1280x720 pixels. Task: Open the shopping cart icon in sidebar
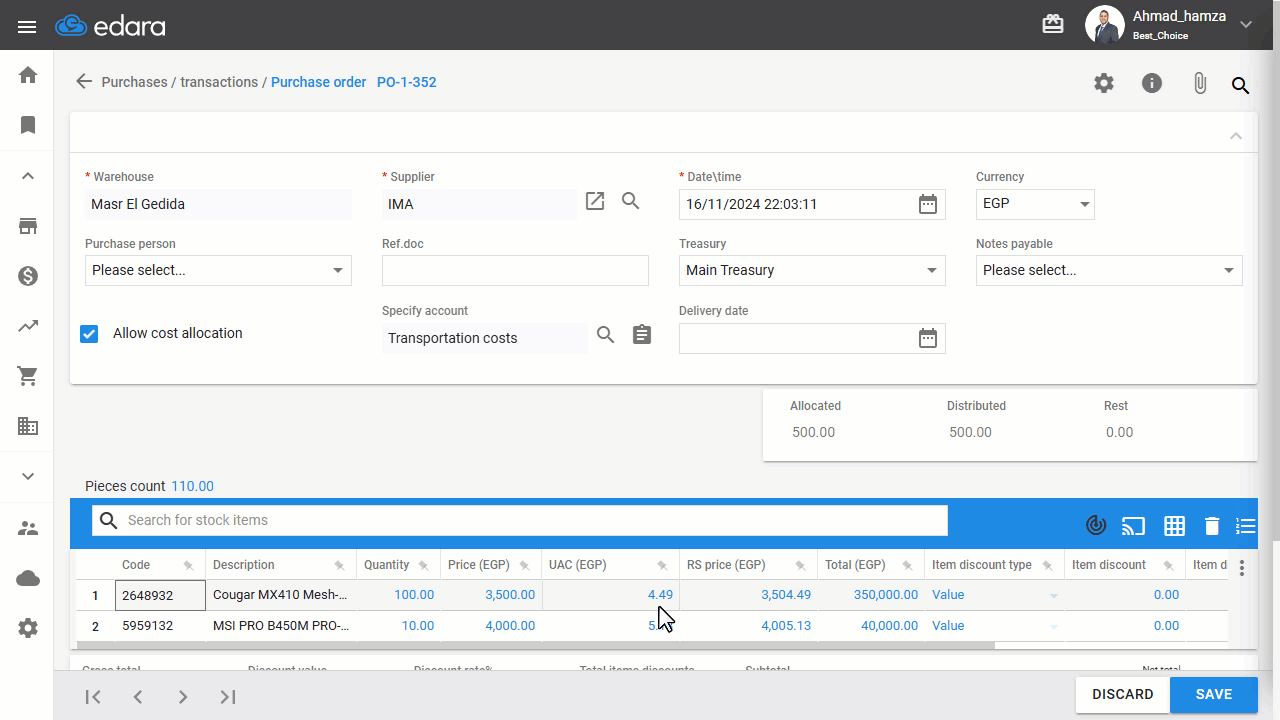[x=28, y=376]
